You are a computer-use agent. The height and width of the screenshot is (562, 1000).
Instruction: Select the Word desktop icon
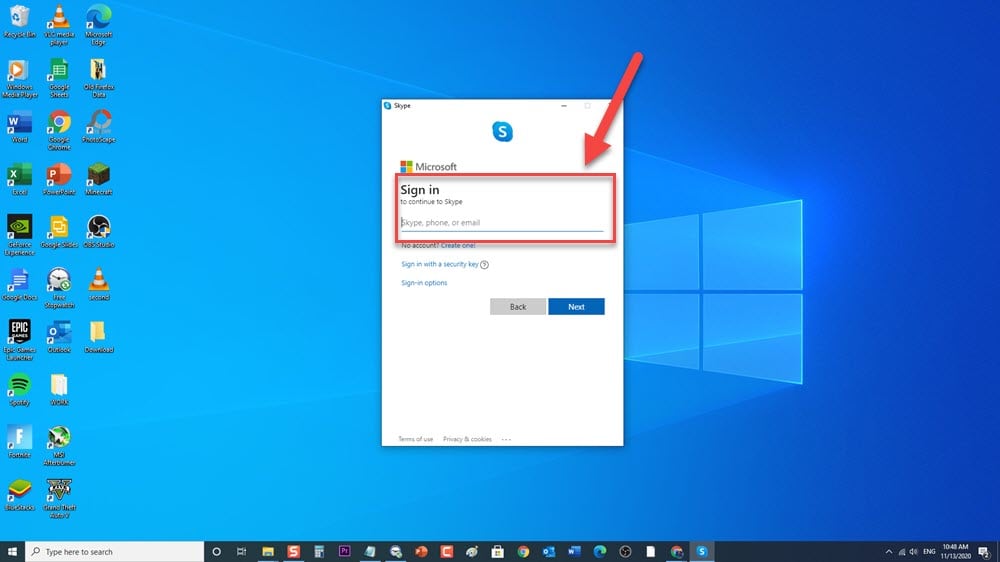[20, 126]
